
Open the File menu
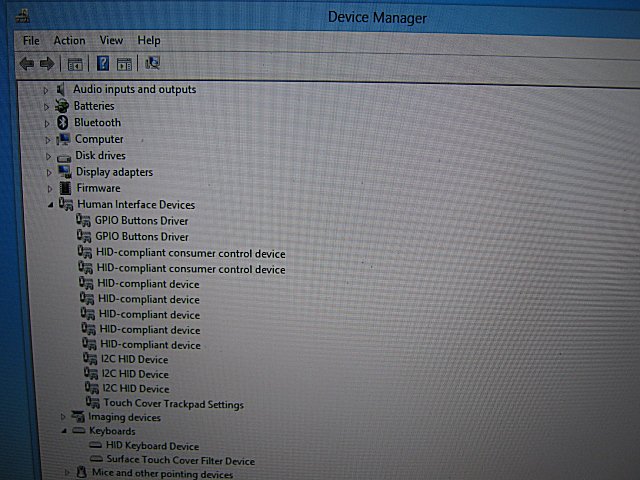pyautogui.click(x=31, y=40)
